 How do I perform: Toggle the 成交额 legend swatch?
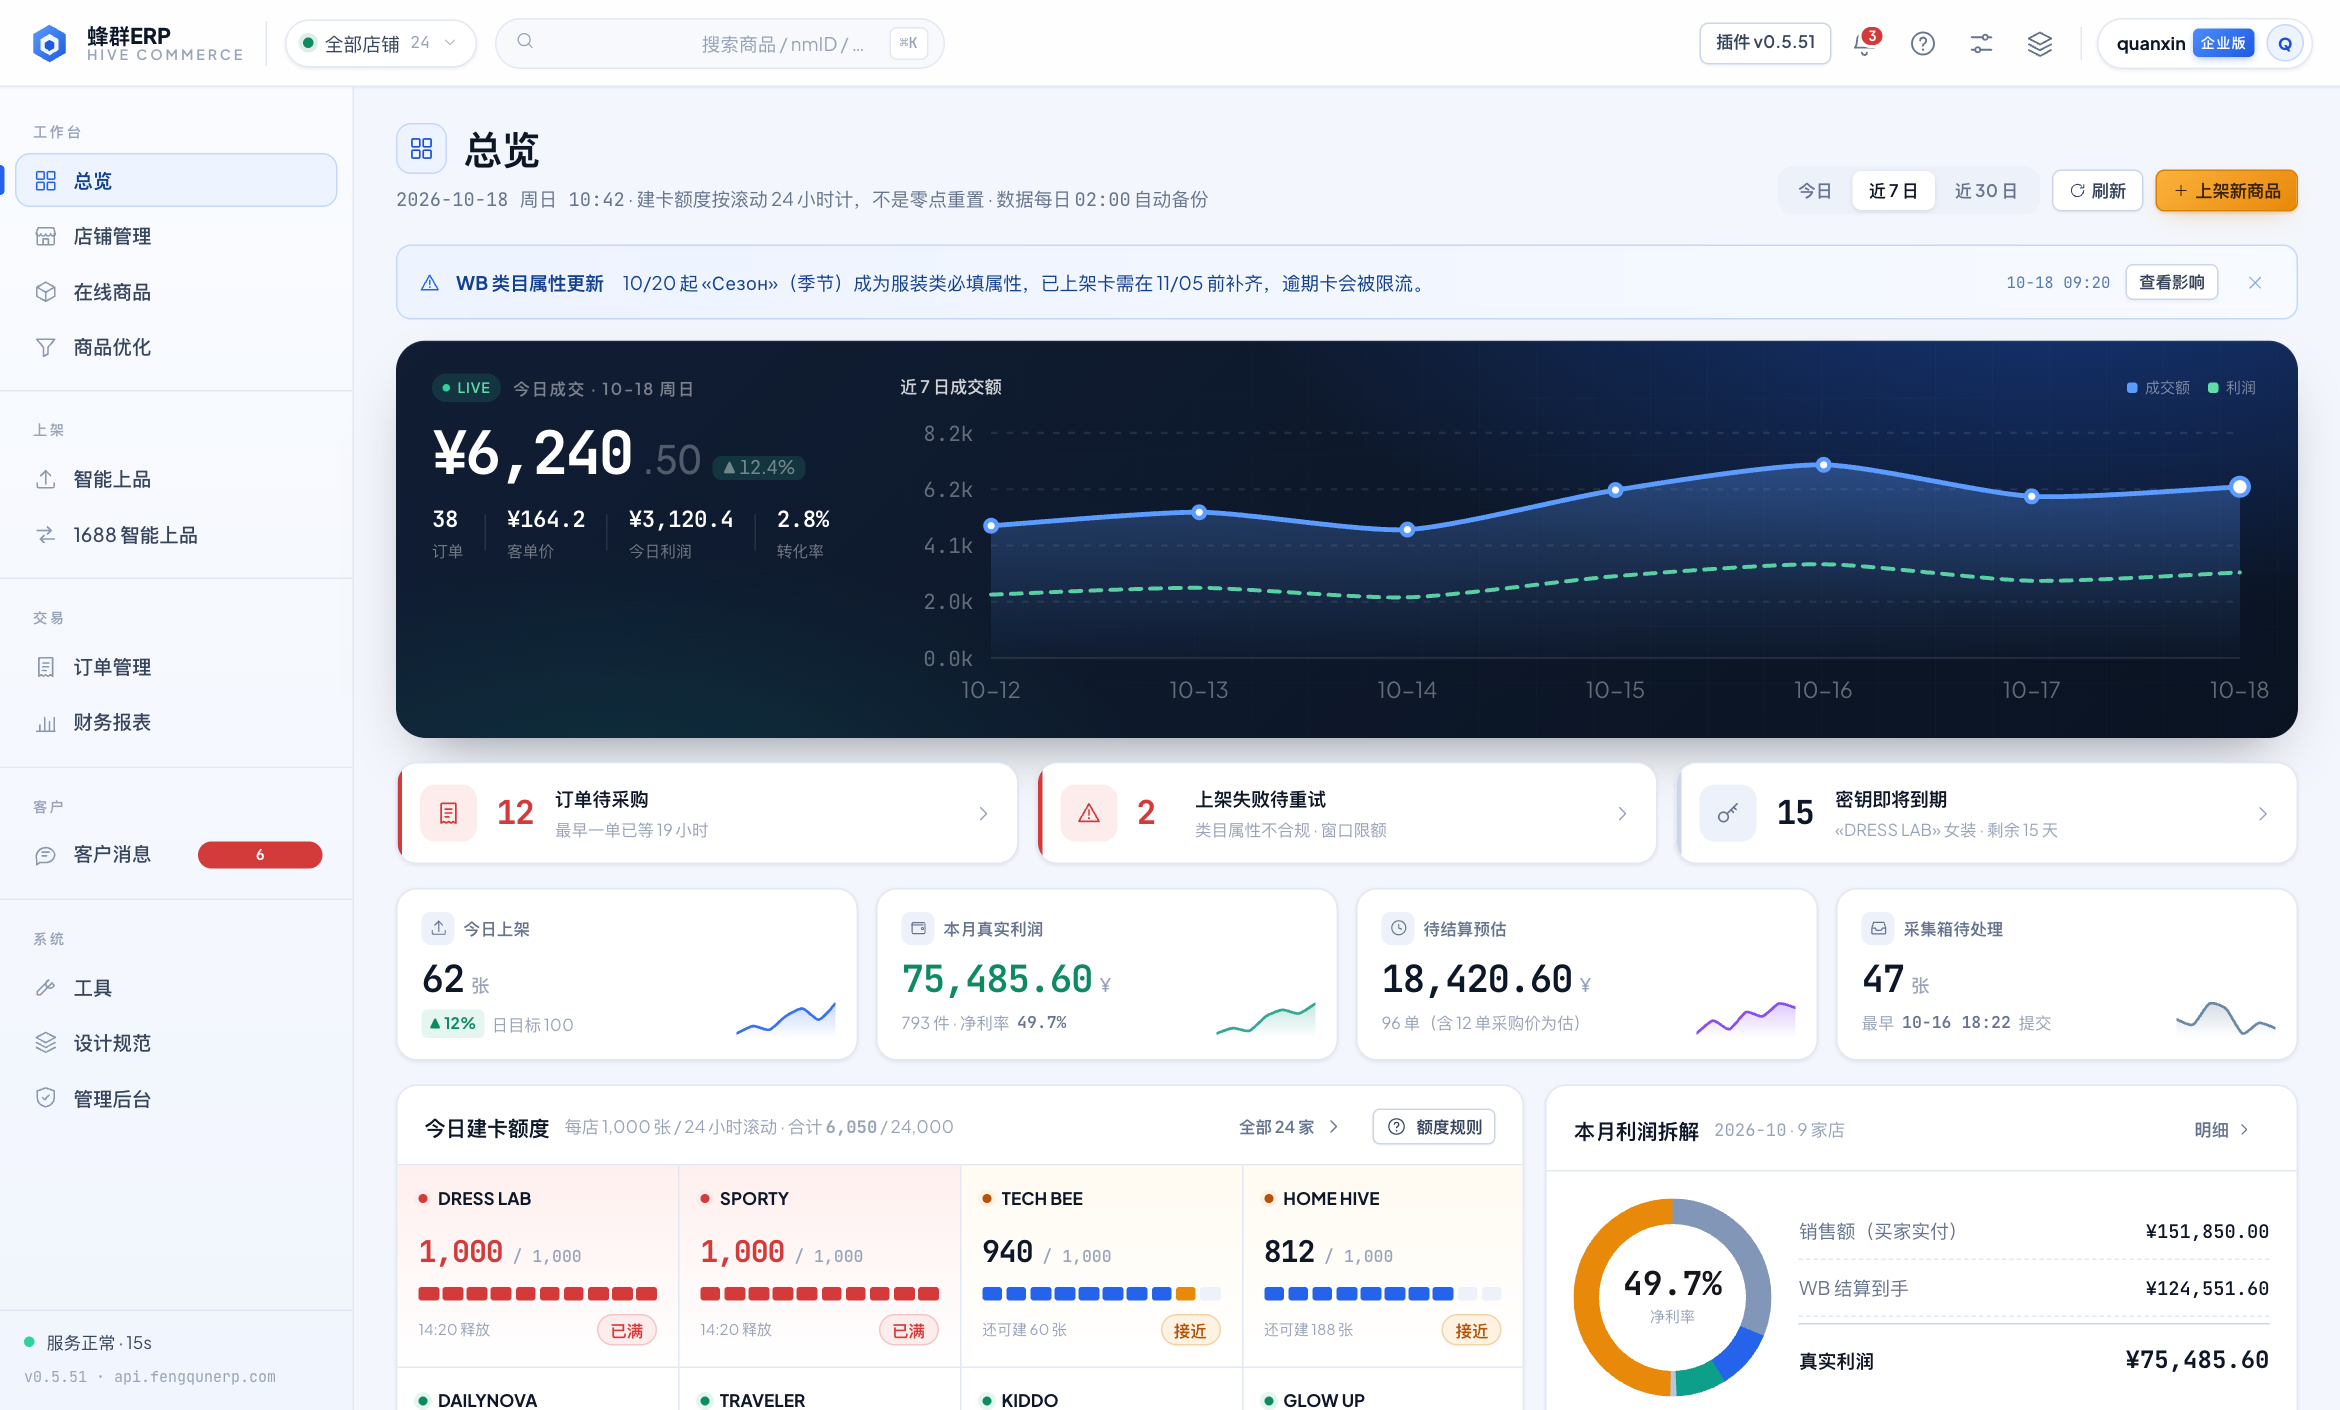click(2132, 388)
